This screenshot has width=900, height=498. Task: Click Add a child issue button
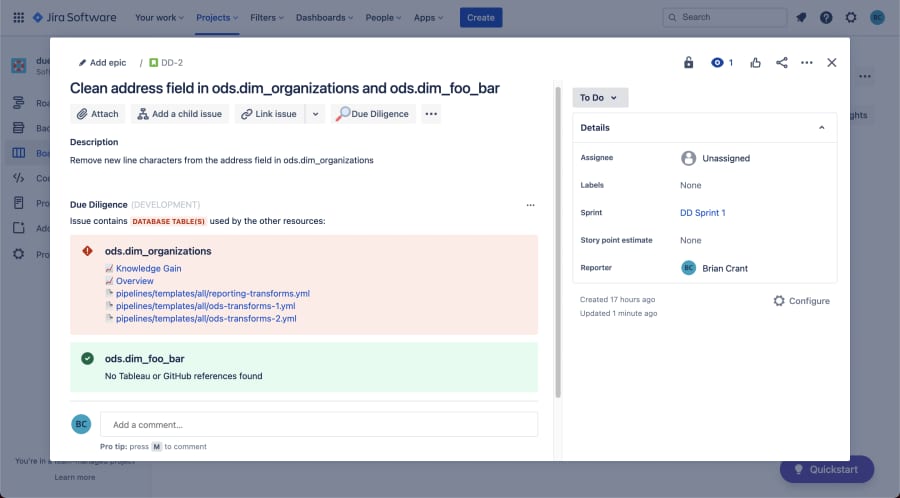click(180, 114)
